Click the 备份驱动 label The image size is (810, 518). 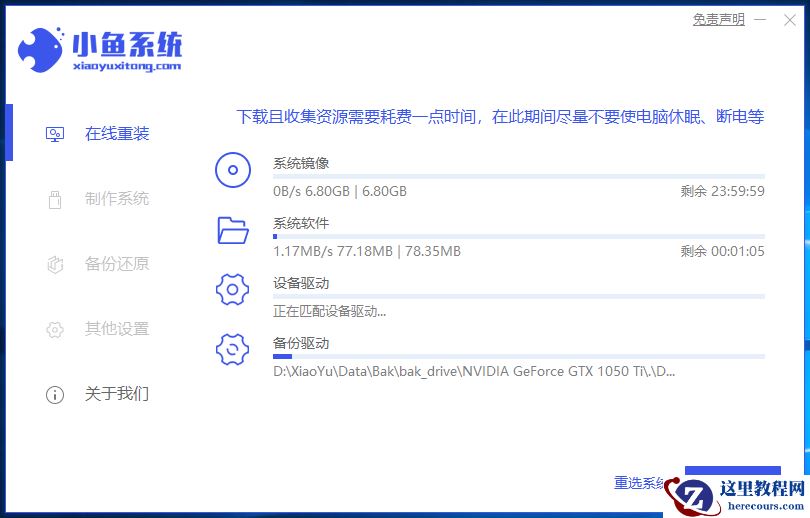click(x=301, y=343)
